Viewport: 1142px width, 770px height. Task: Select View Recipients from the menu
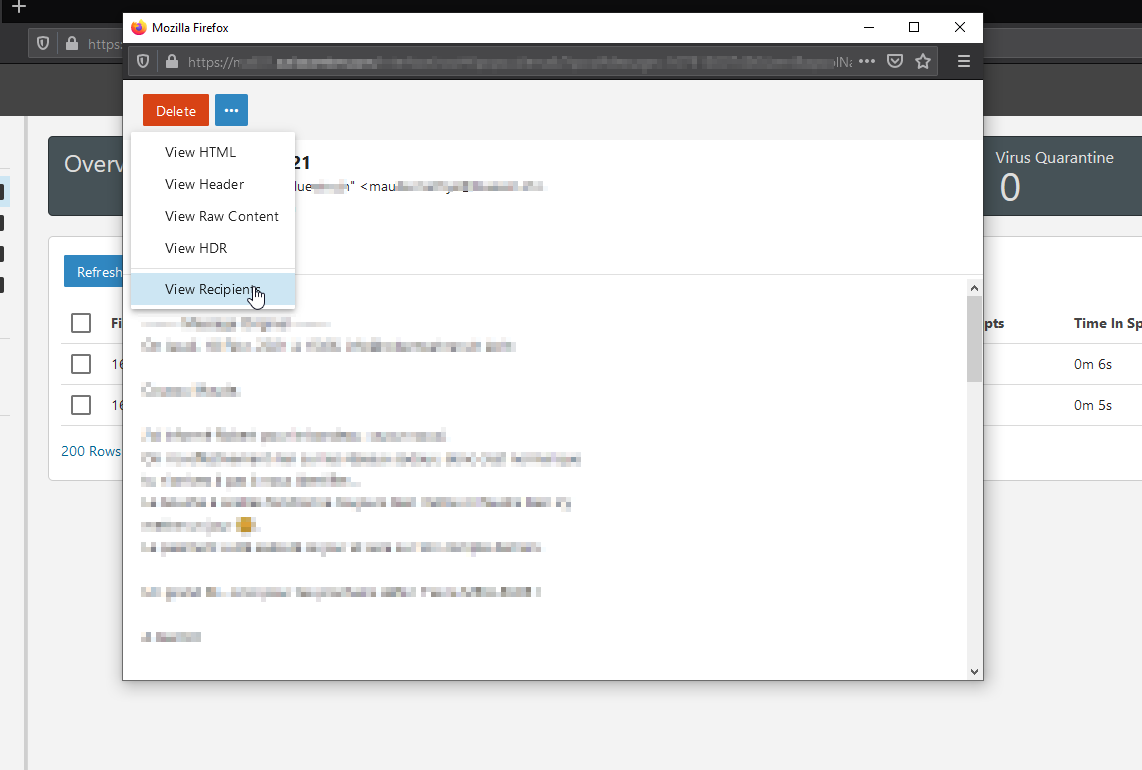coord(212,289)
